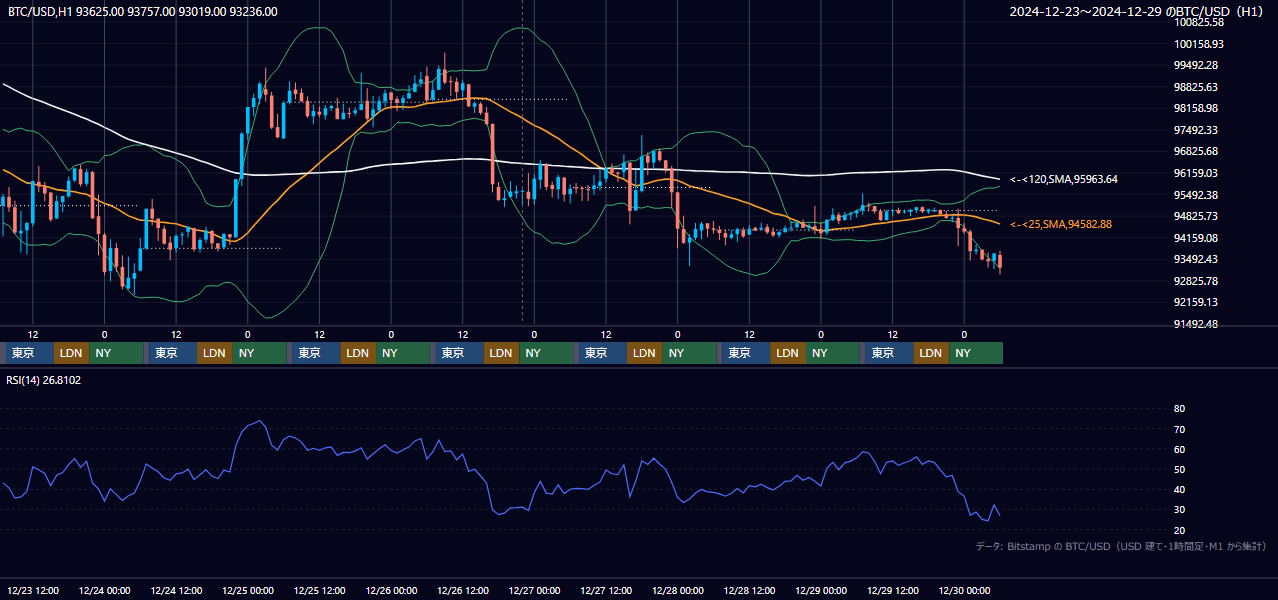The width and height of the screenshot is (1278, 600).
Task: Select the 12/29 00:00 date label
Action: 822,591
